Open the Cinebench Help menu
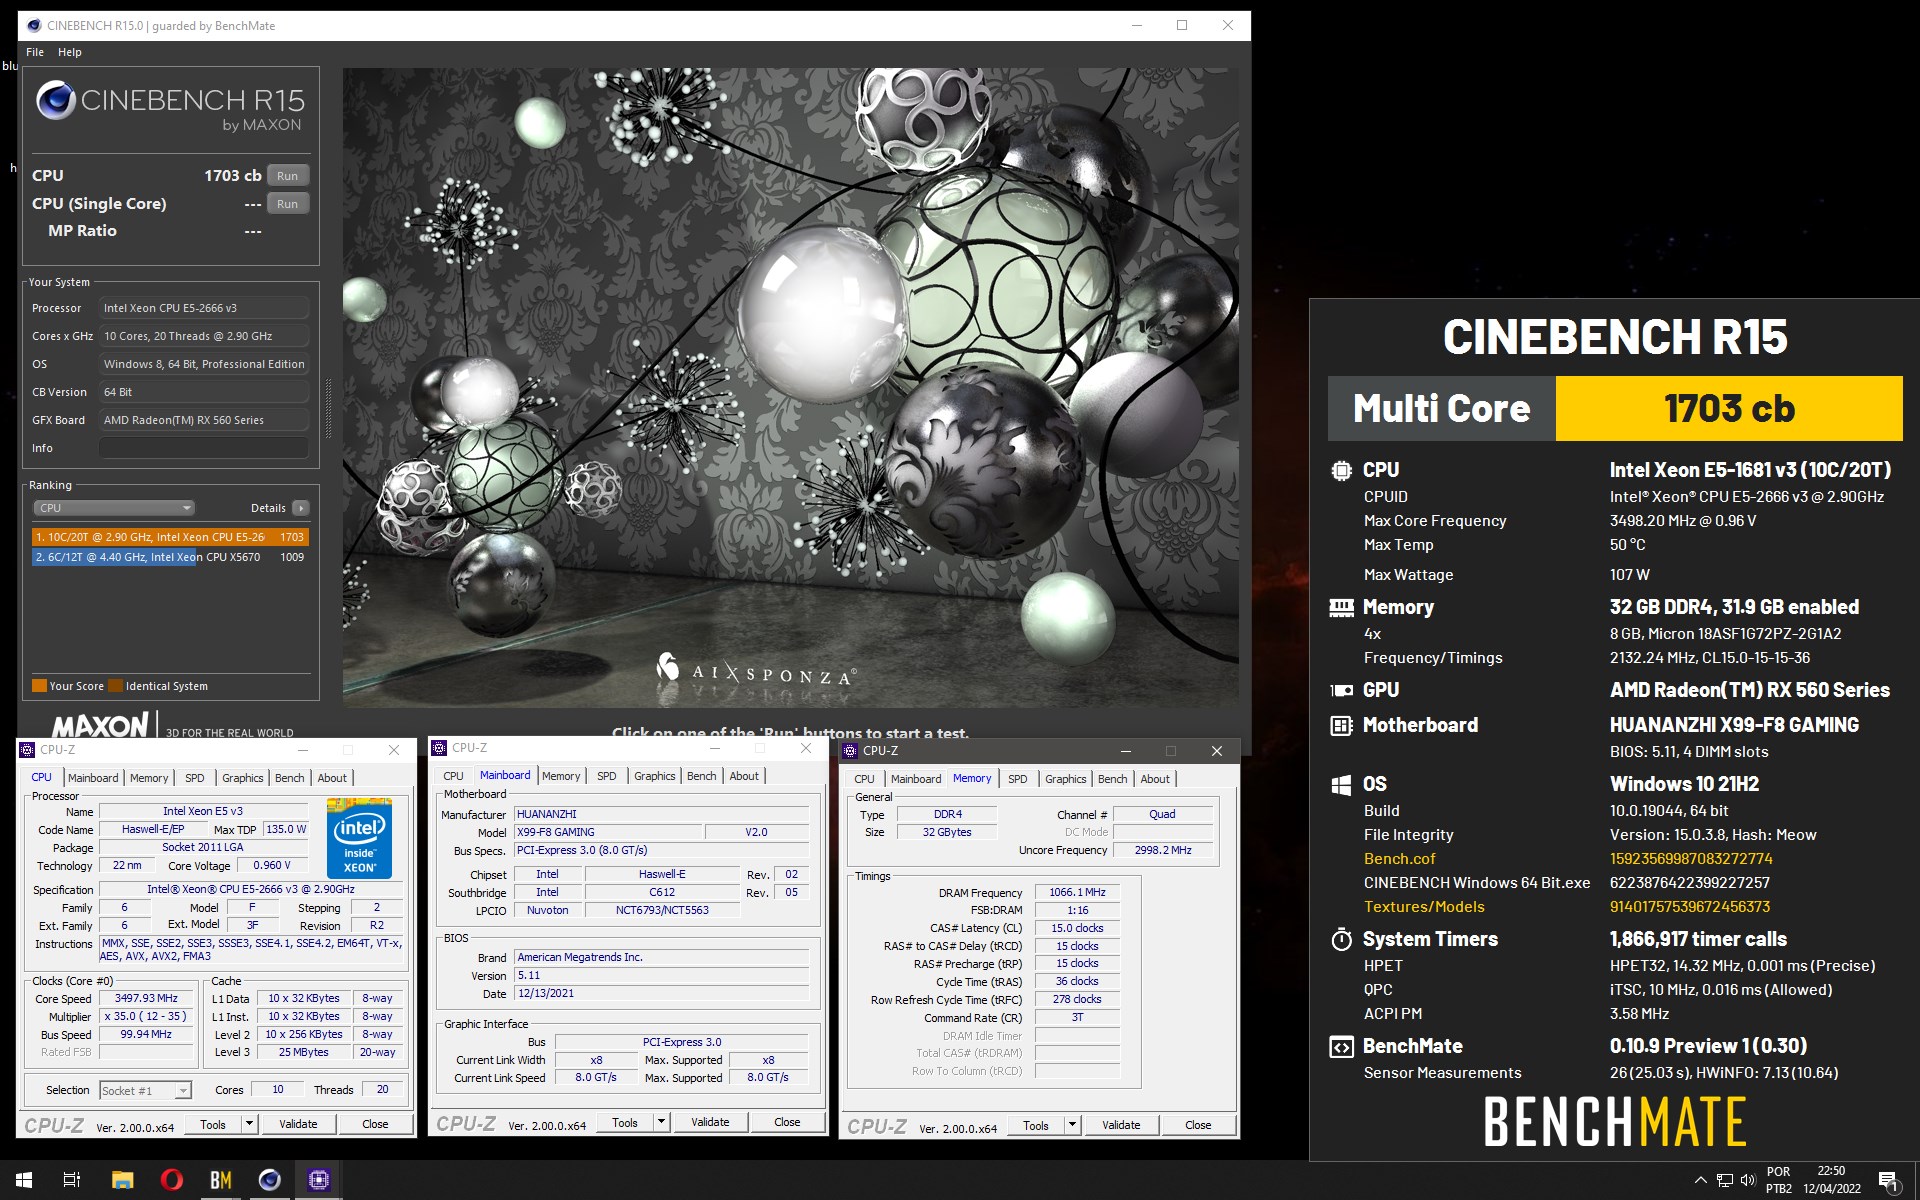 coord(70,52)
